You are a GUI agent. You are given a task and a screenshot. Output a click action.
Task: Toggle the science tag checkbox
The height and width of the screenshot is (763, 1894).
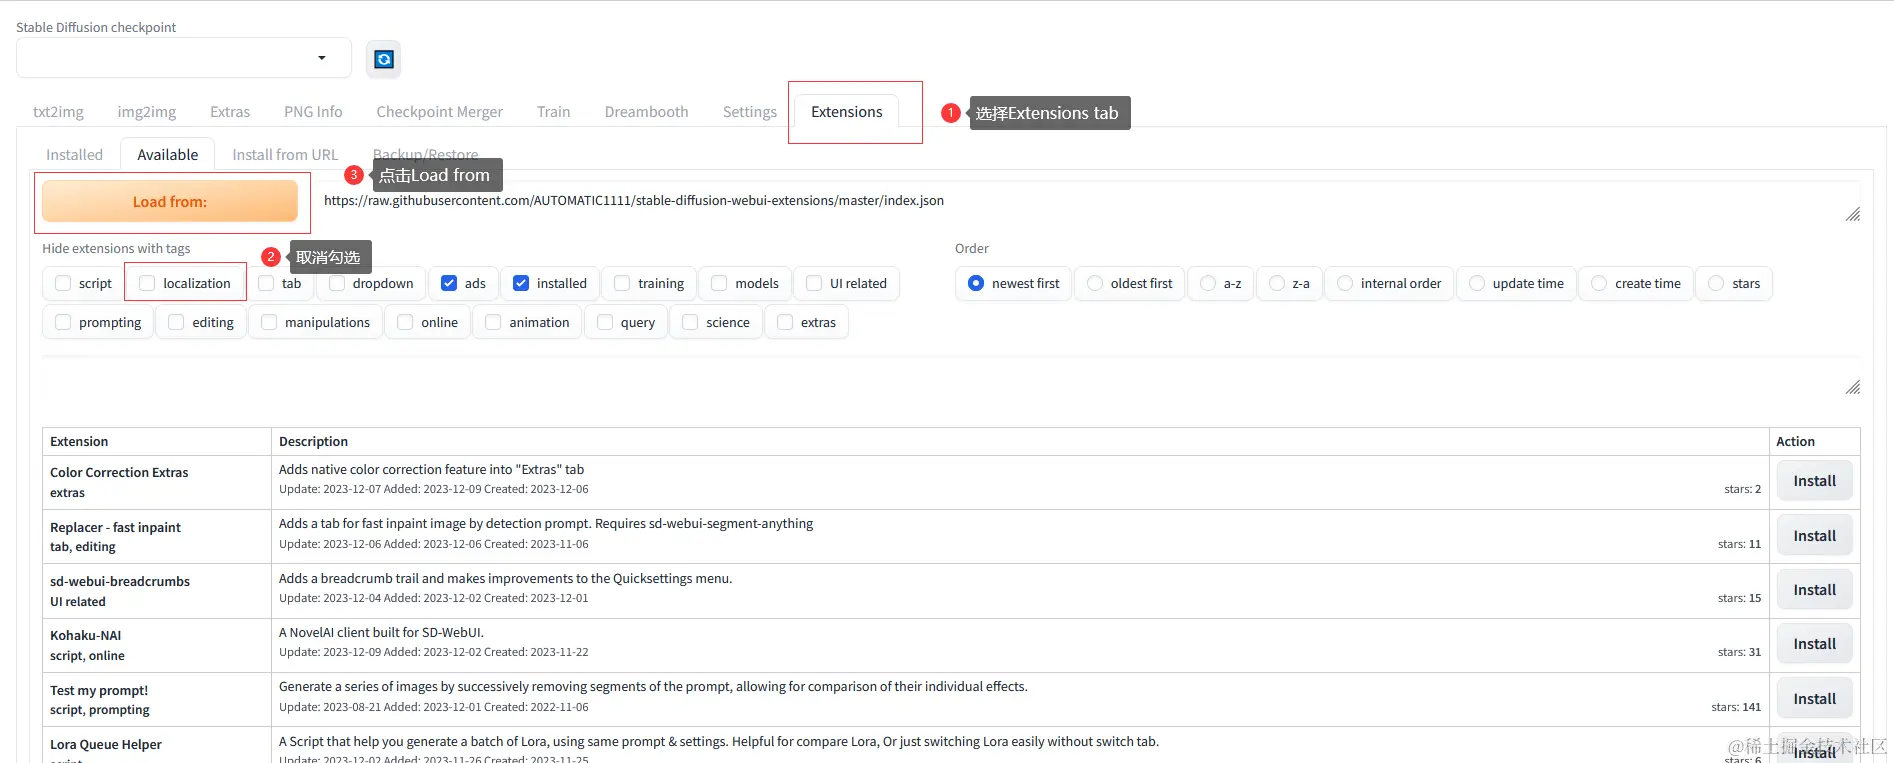(690, 323)
